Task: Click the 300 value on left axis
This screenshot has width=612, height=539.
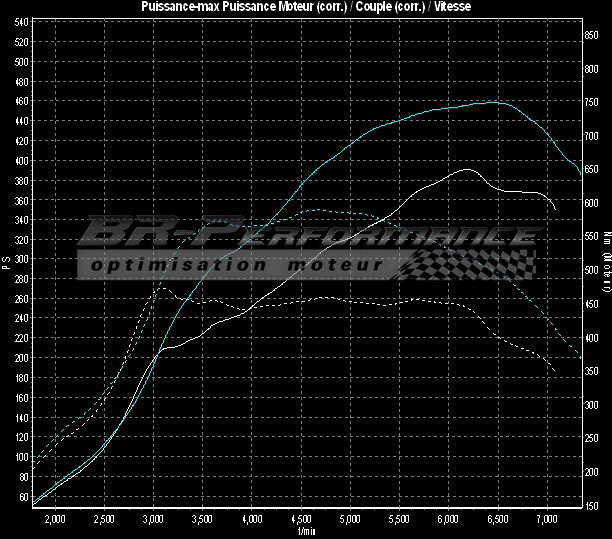Action: coord(22,279)
